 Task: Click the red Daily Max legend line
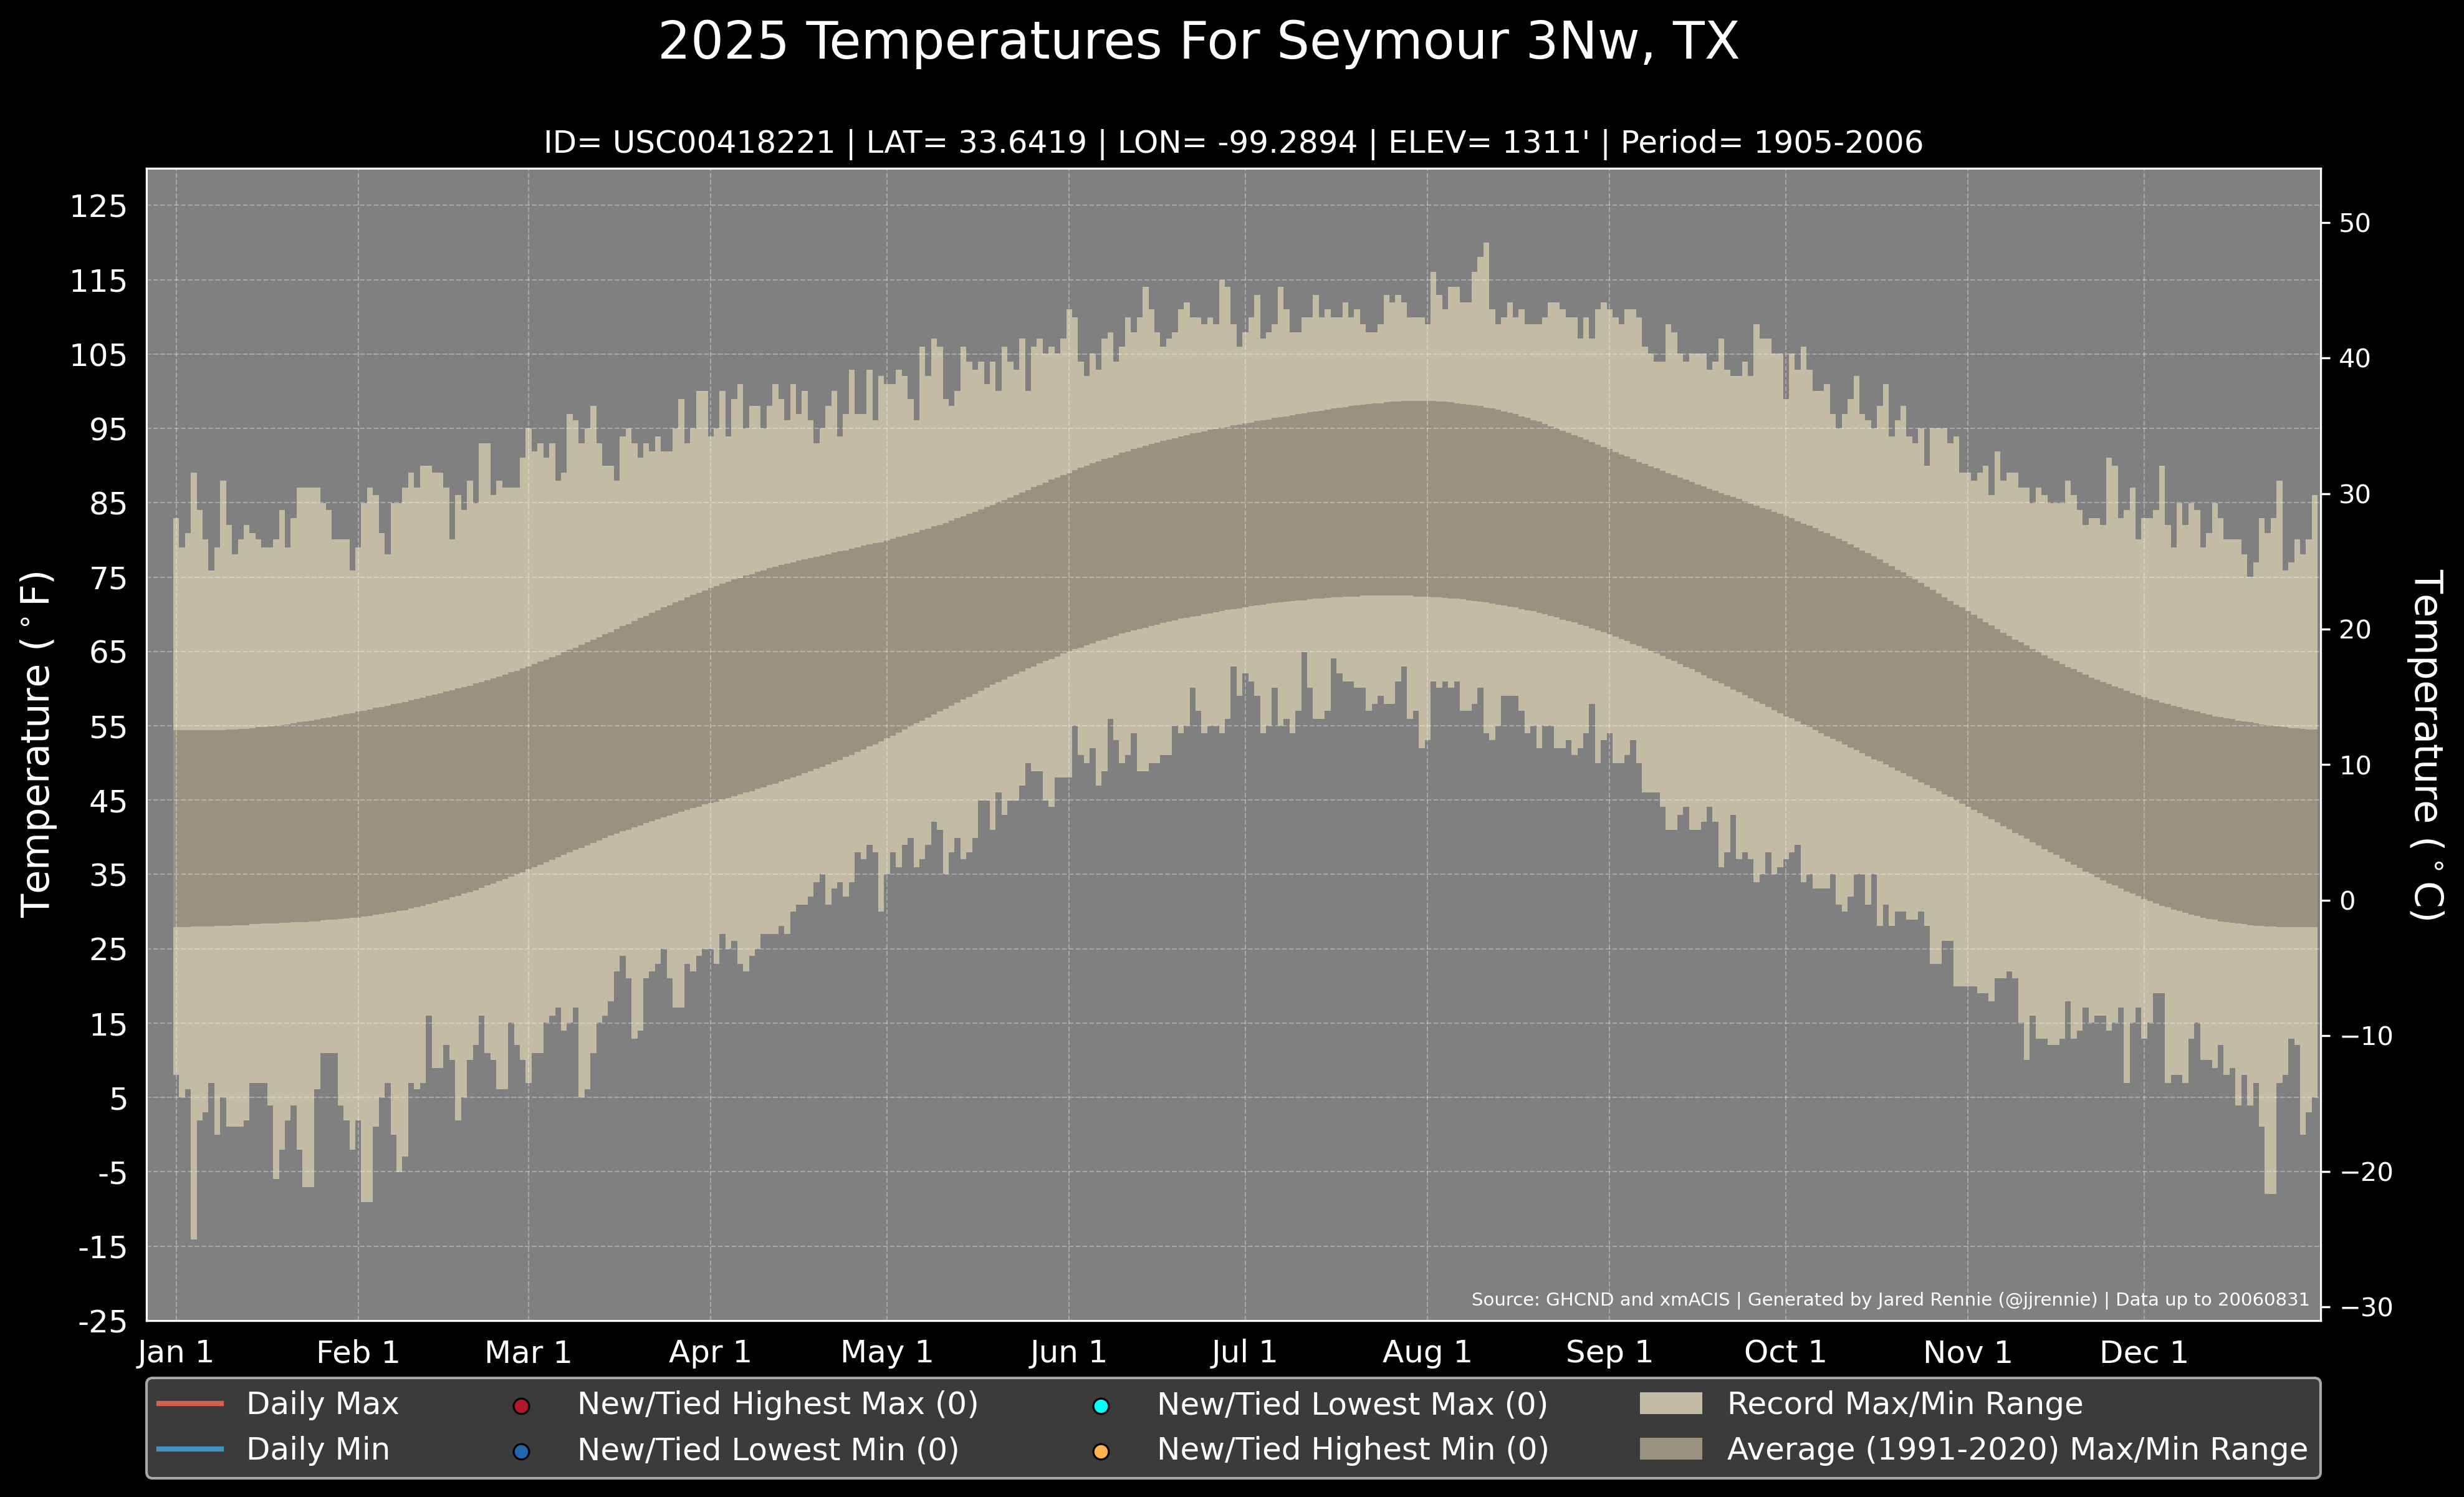(190, 1403)
